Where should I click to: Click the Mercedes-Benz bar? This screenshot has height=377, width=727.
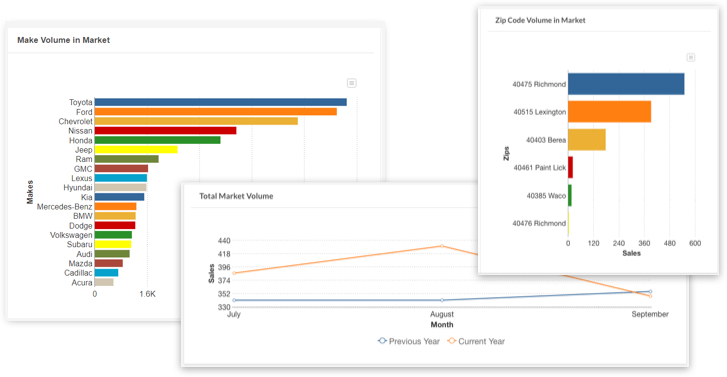(115, 206)
